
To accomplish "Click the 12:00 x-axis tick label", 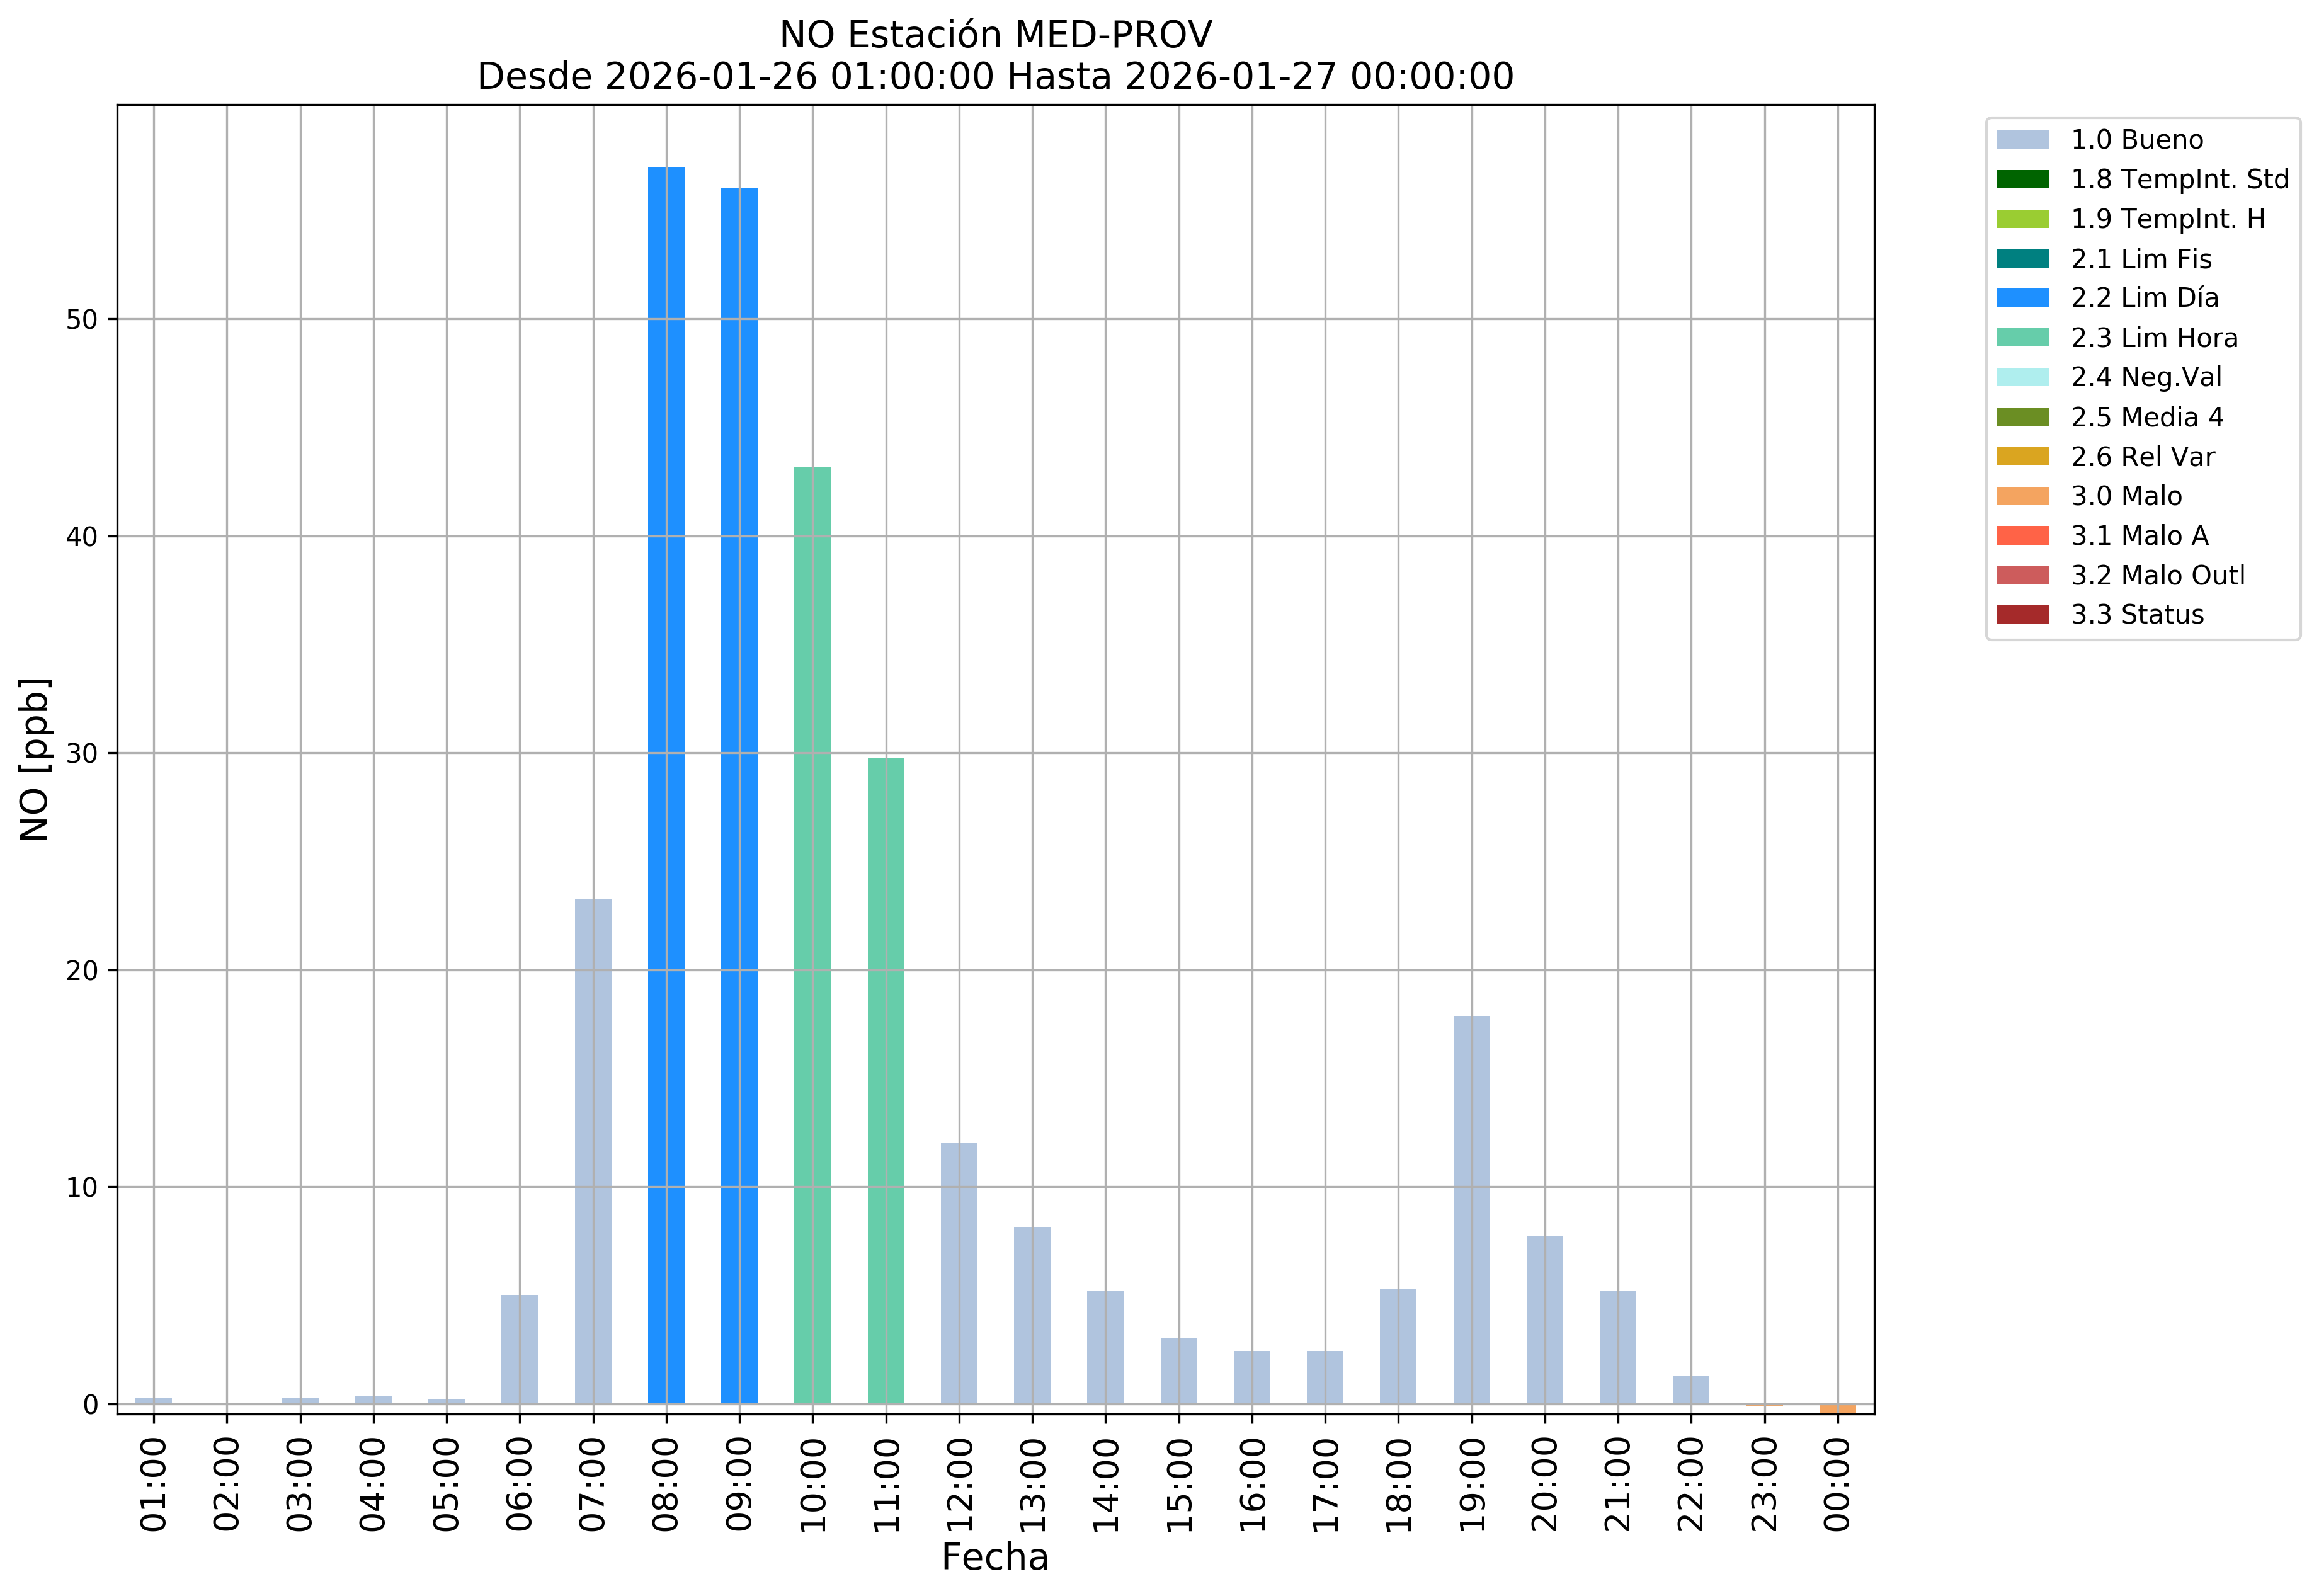I will 959,1484.
